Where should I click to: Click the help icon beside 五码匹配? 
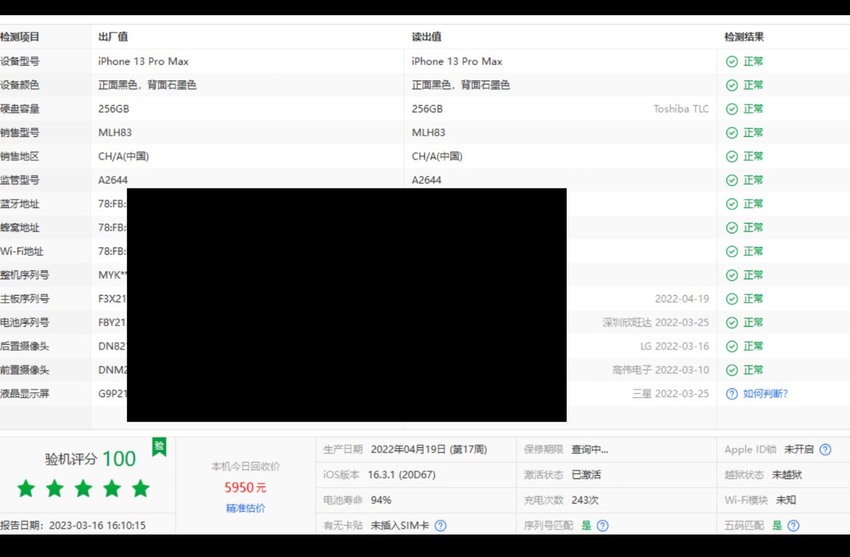click(x=793, y=526)
